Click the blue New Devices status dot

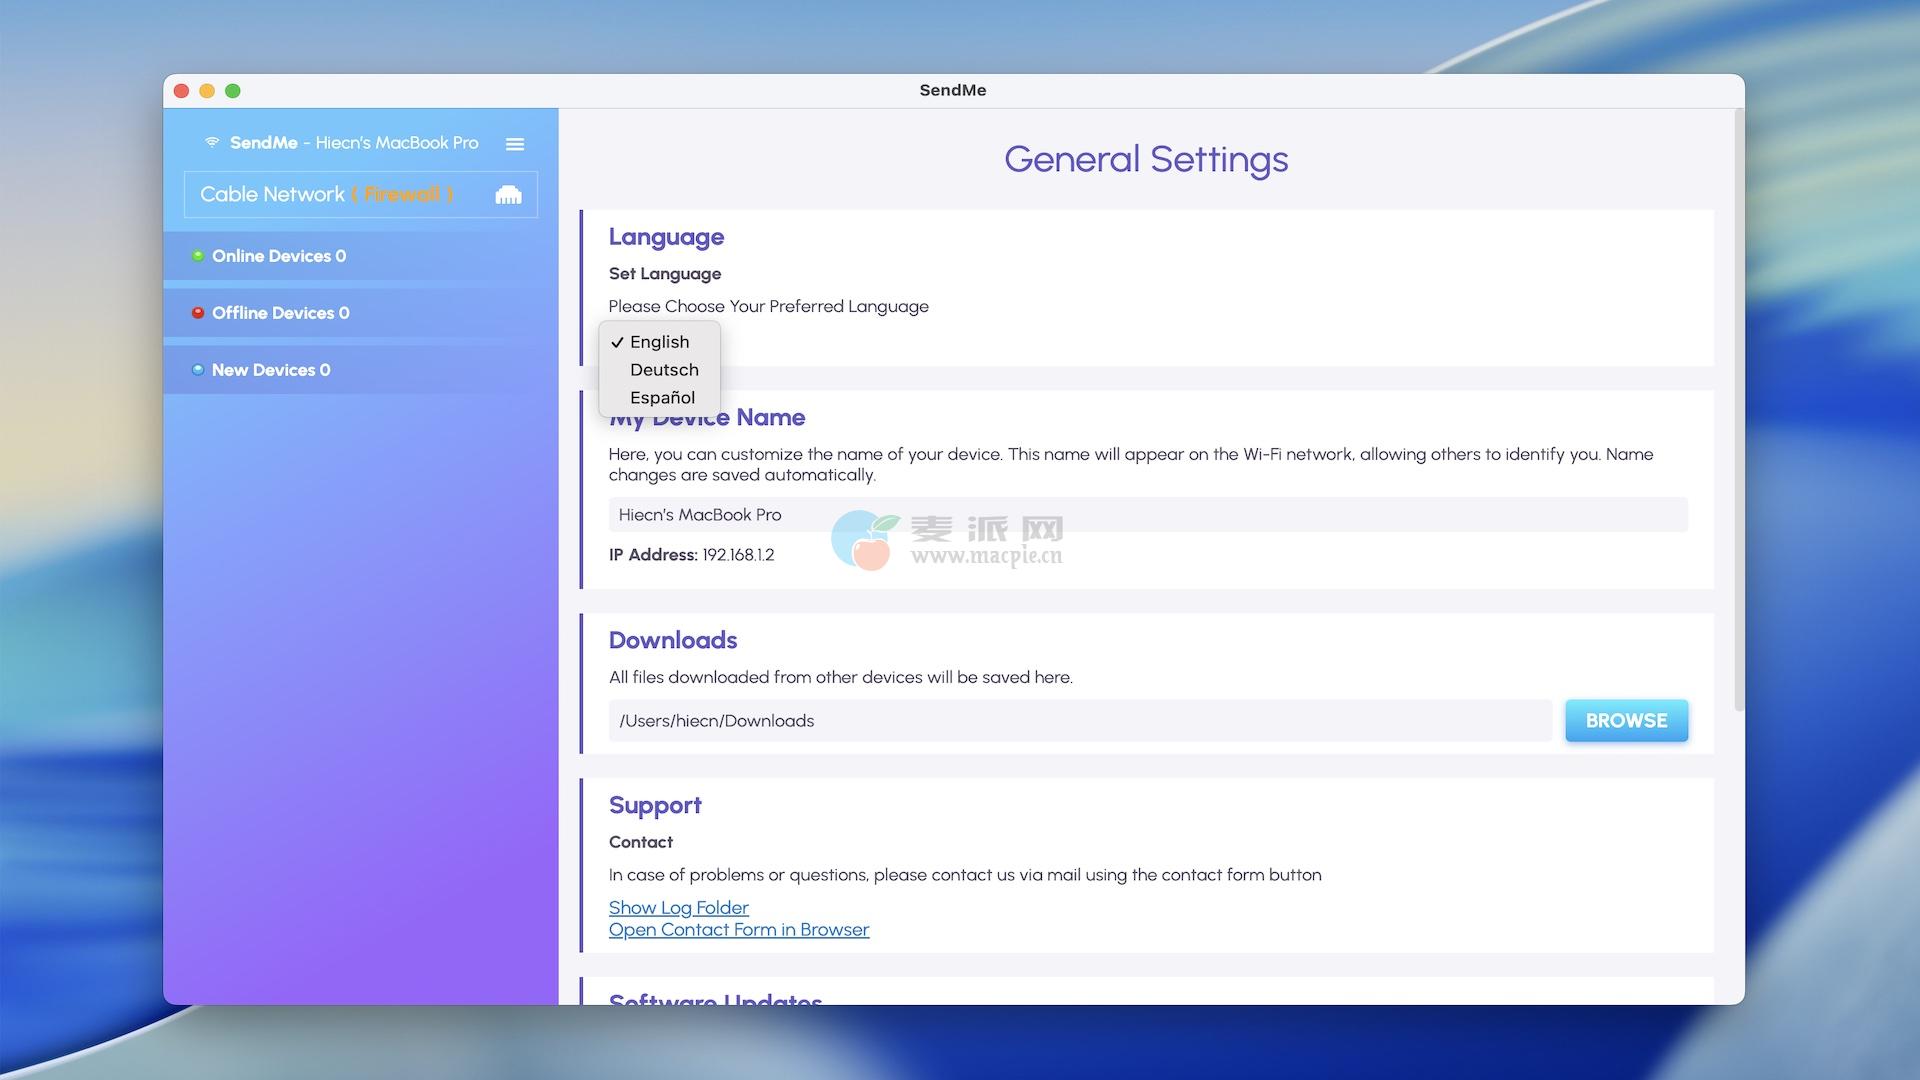coord(198,370)
